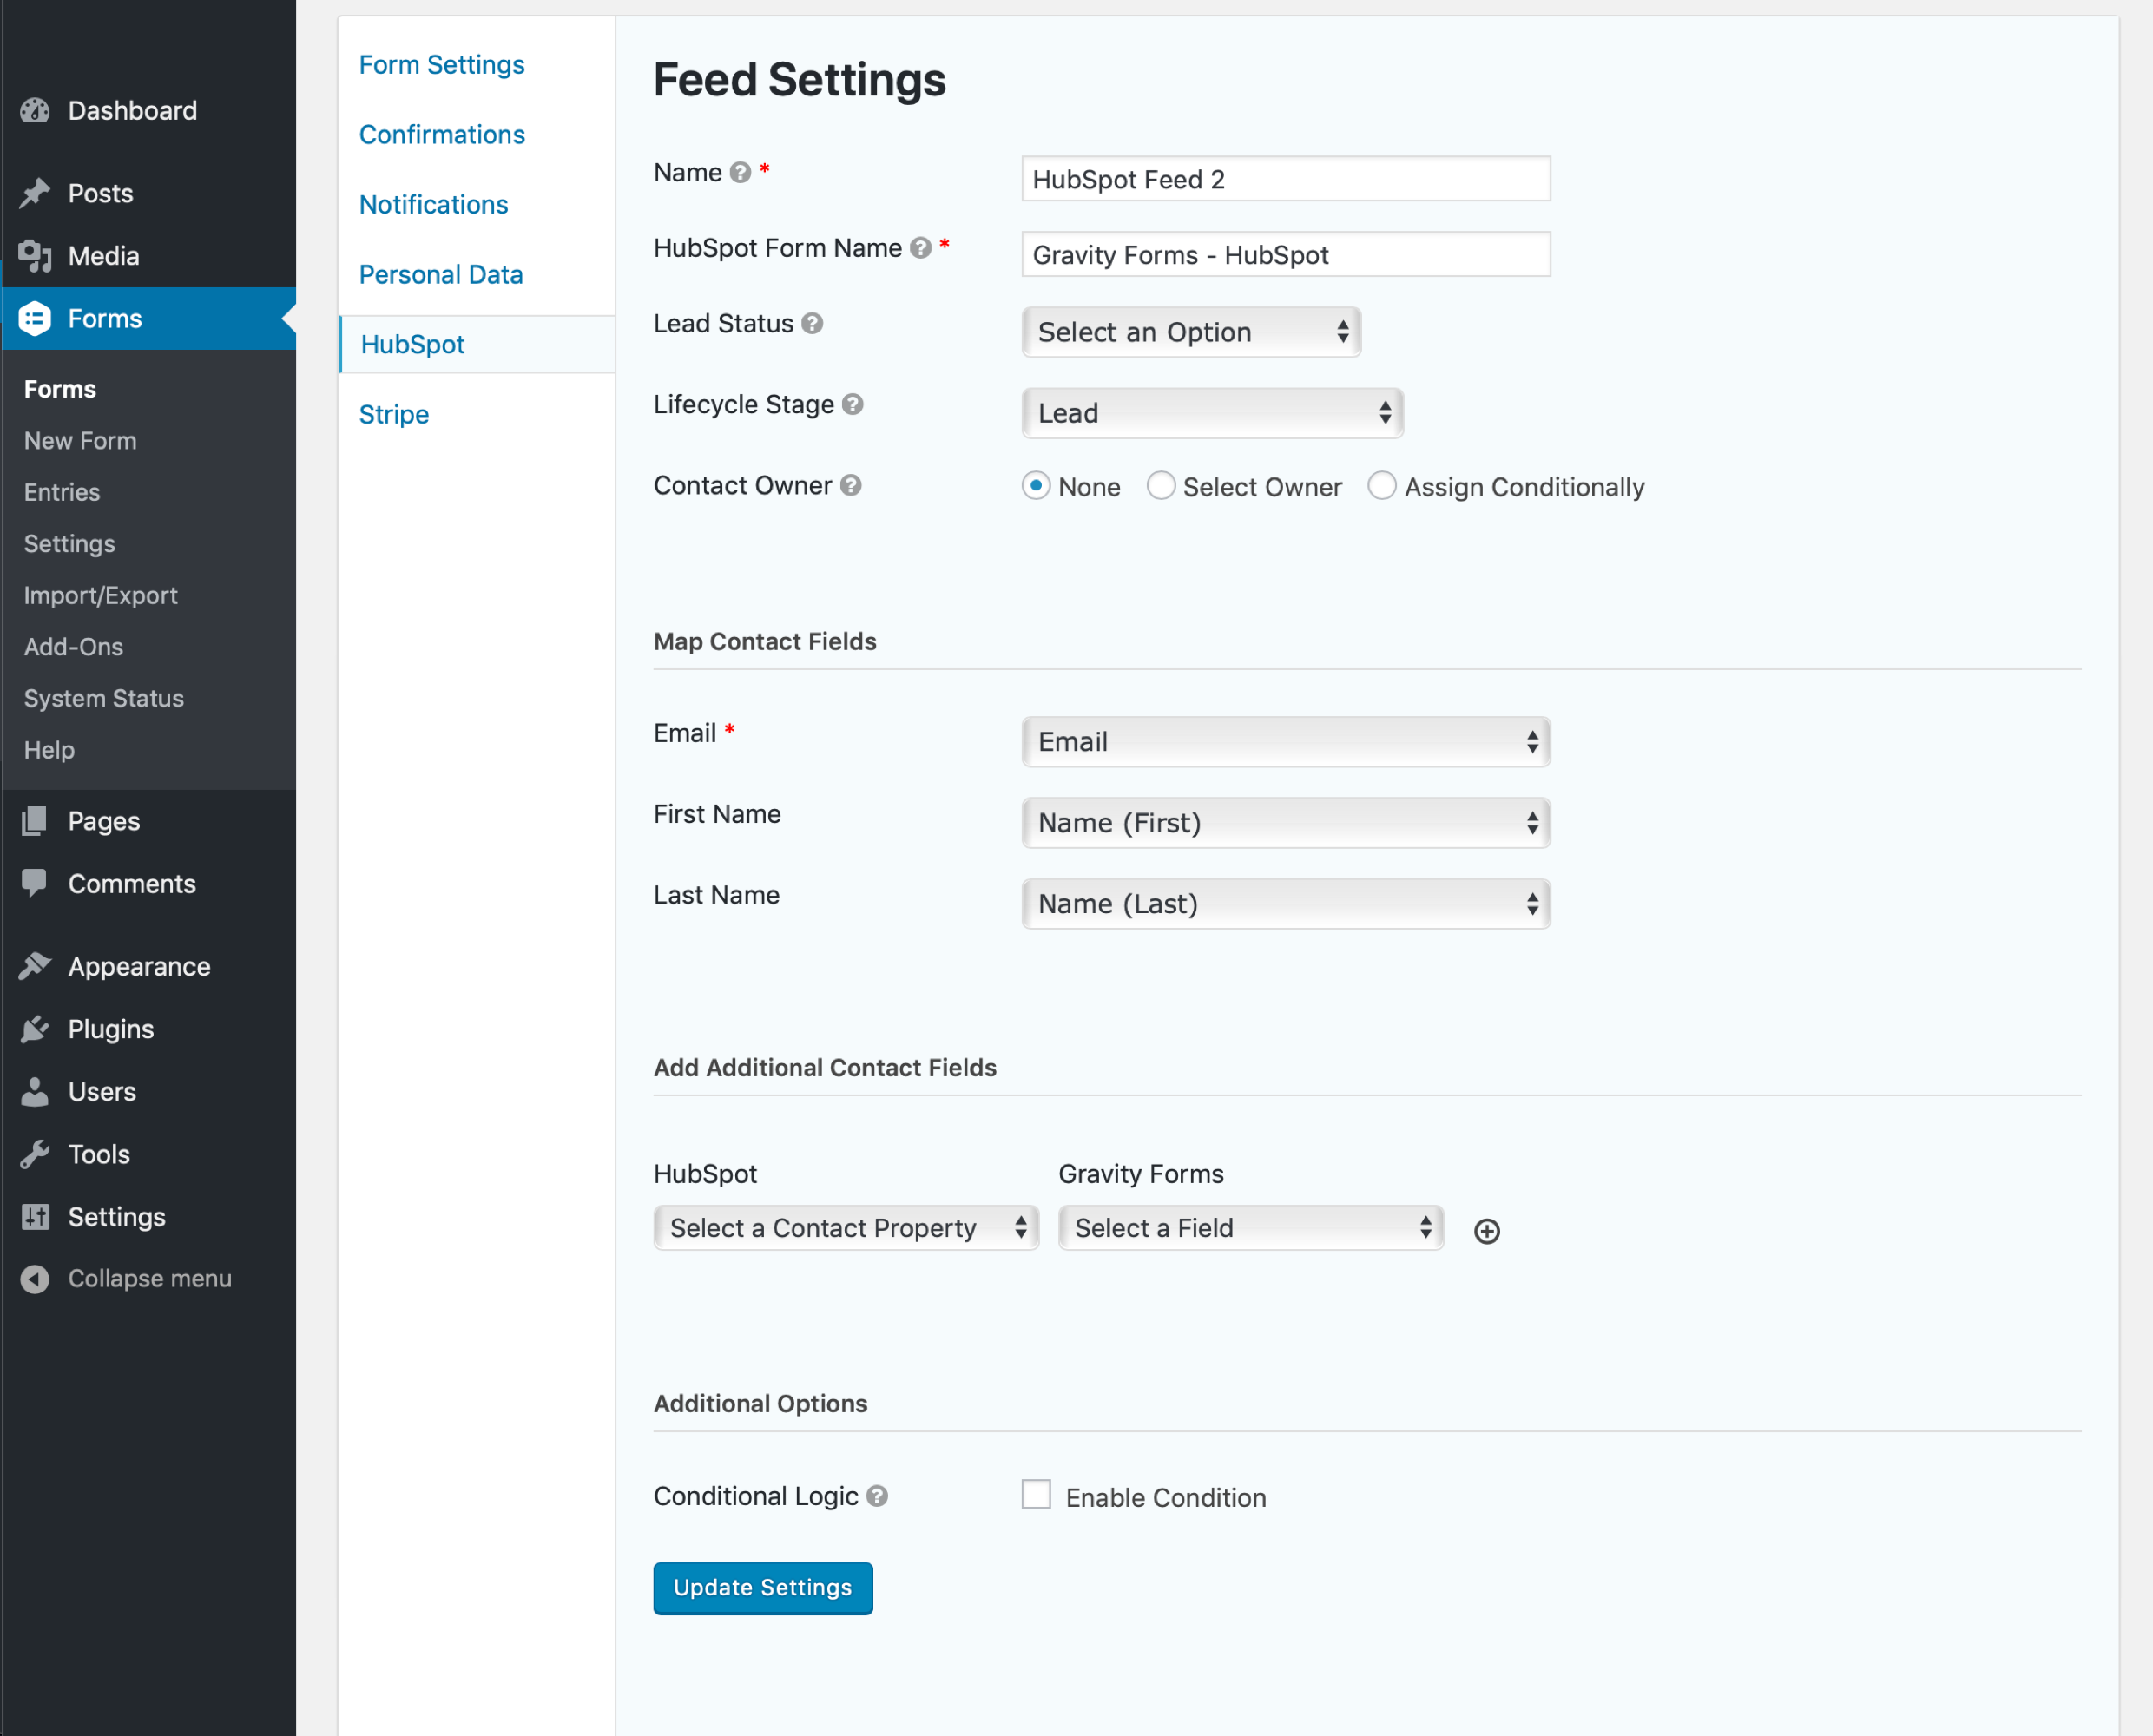This screenshot has width=2153, height=1736.
Task: Open the Select a Field dropdown
Action: click(x=1251, y=1228)
